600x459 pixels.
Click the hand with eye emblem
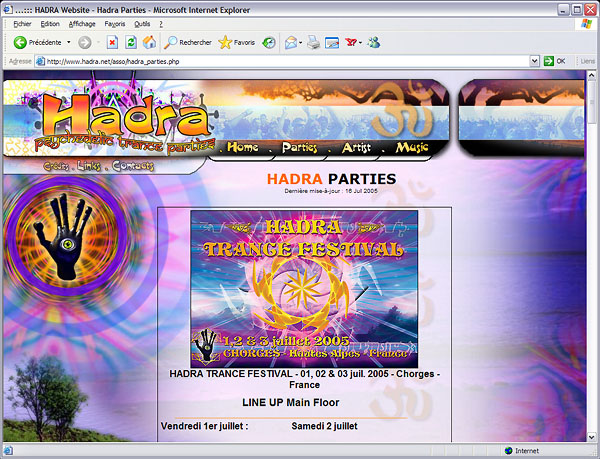[66, 237]
